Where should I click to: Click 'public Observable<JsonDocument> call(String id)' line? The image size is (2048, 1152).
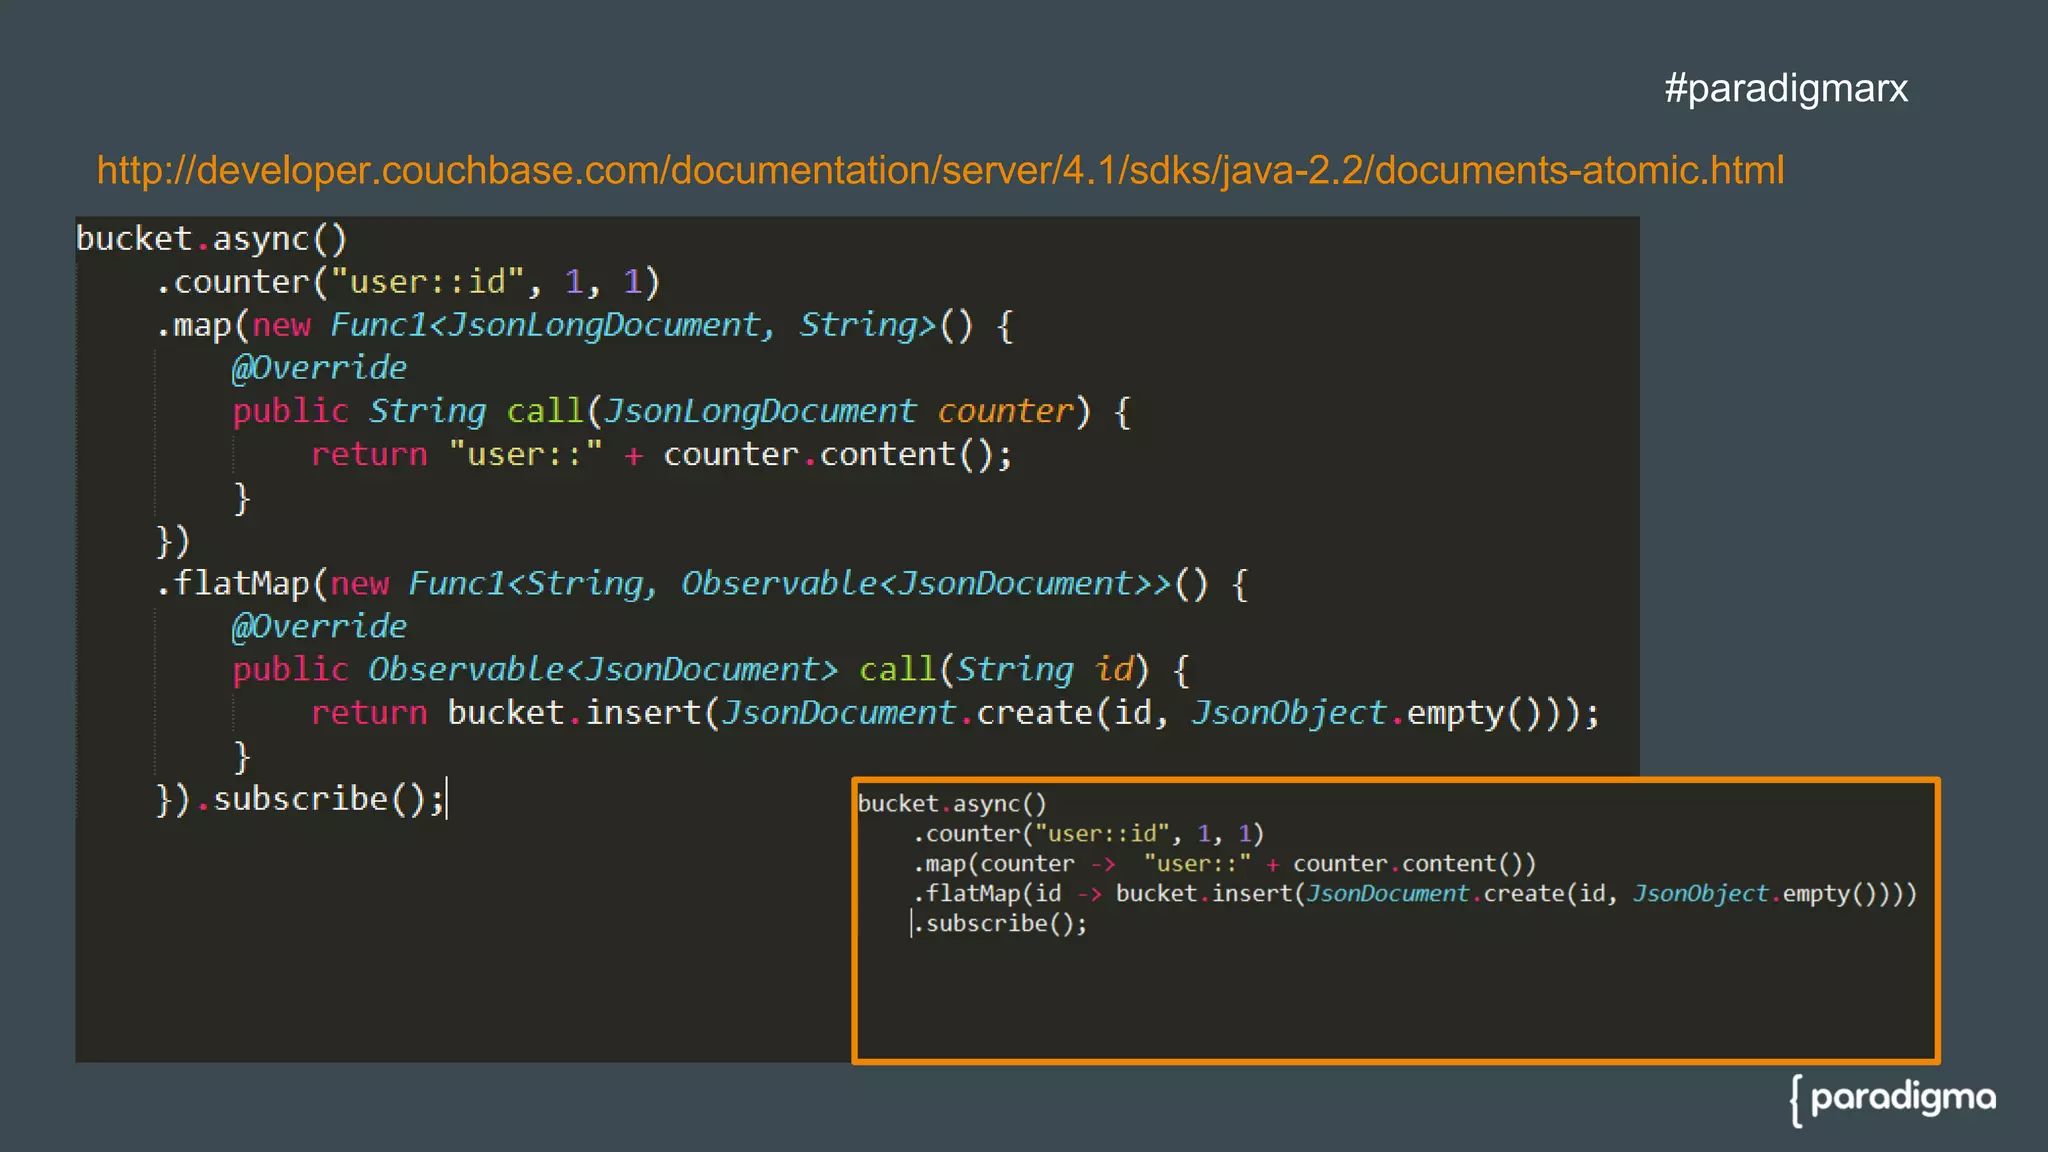(711, 670)
